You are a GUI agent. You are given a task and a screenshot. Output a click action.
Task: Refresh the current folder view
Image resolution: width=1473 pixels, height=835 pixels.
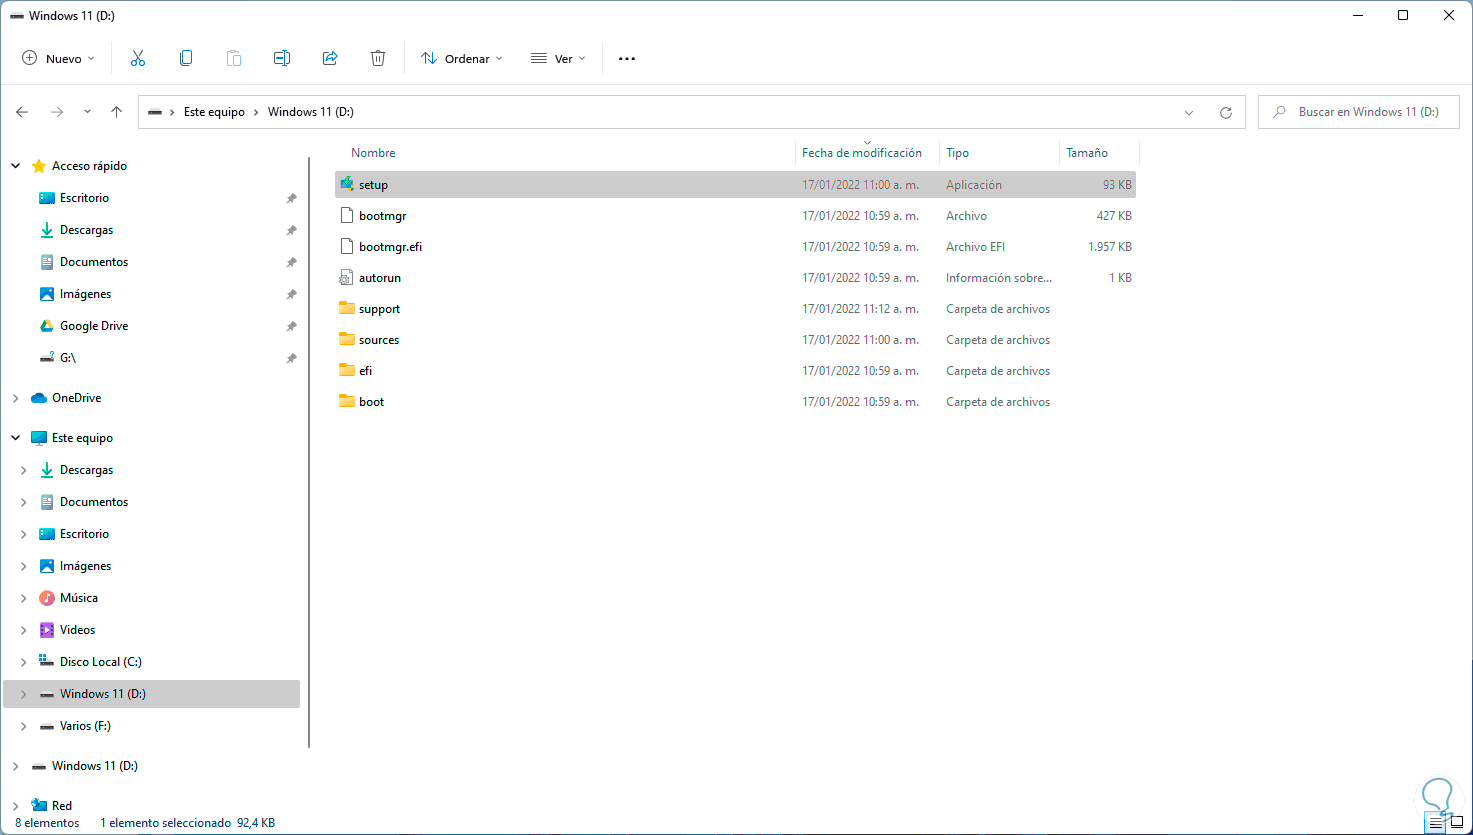[x=1226, y=112]
